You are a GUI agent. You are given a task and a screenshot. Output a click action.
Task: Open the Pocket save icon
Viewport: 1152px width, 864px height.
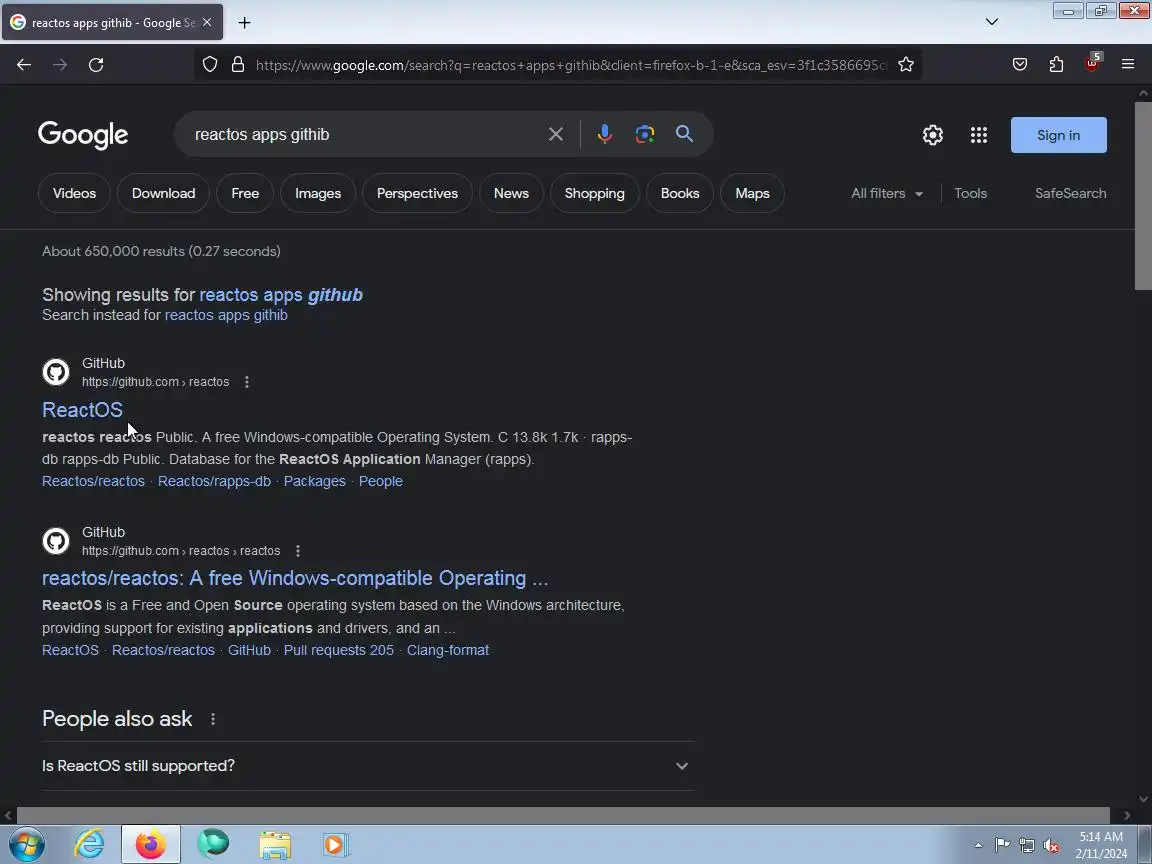tap(1020, 65)
